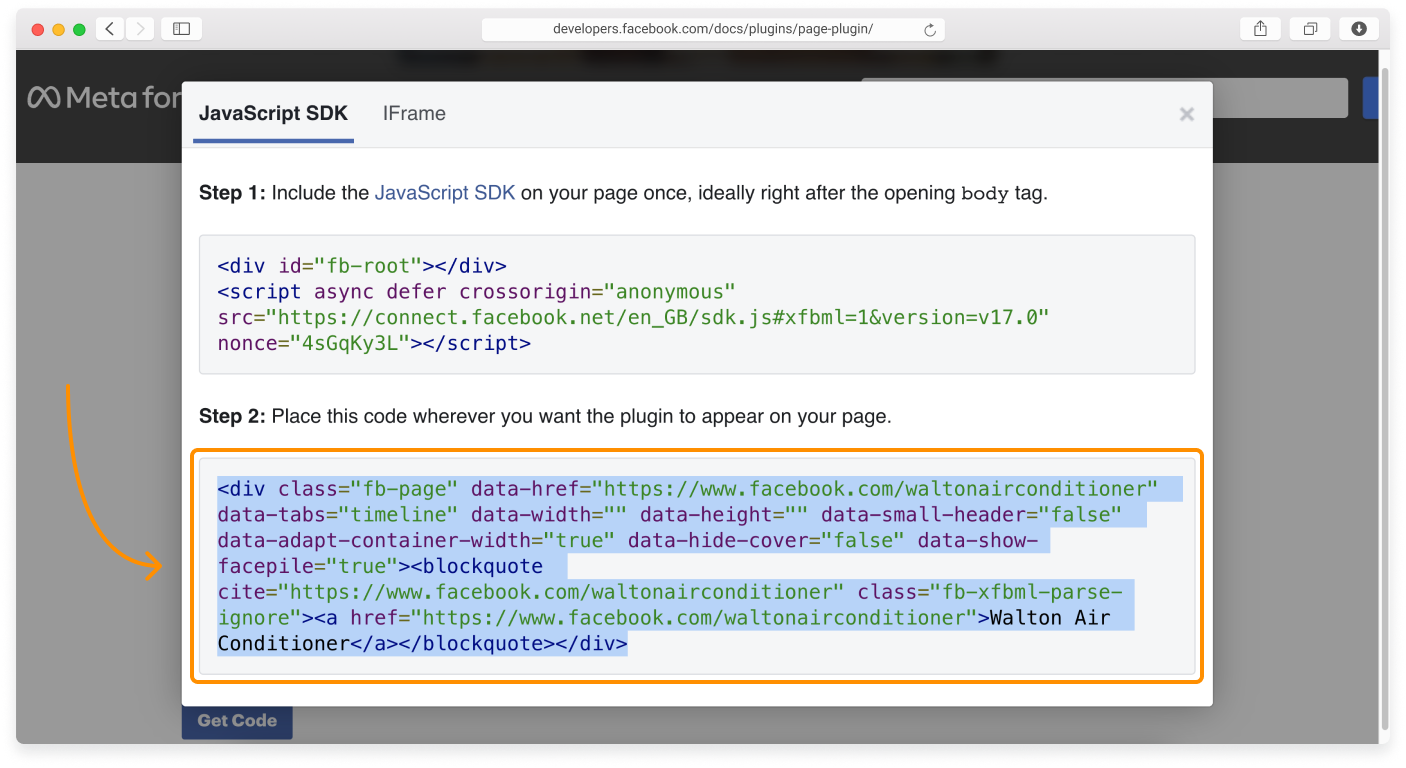Screen dimensions: 1406x768
Task: Open Downloads icon in toolbar
Action: click(1359, 29)
